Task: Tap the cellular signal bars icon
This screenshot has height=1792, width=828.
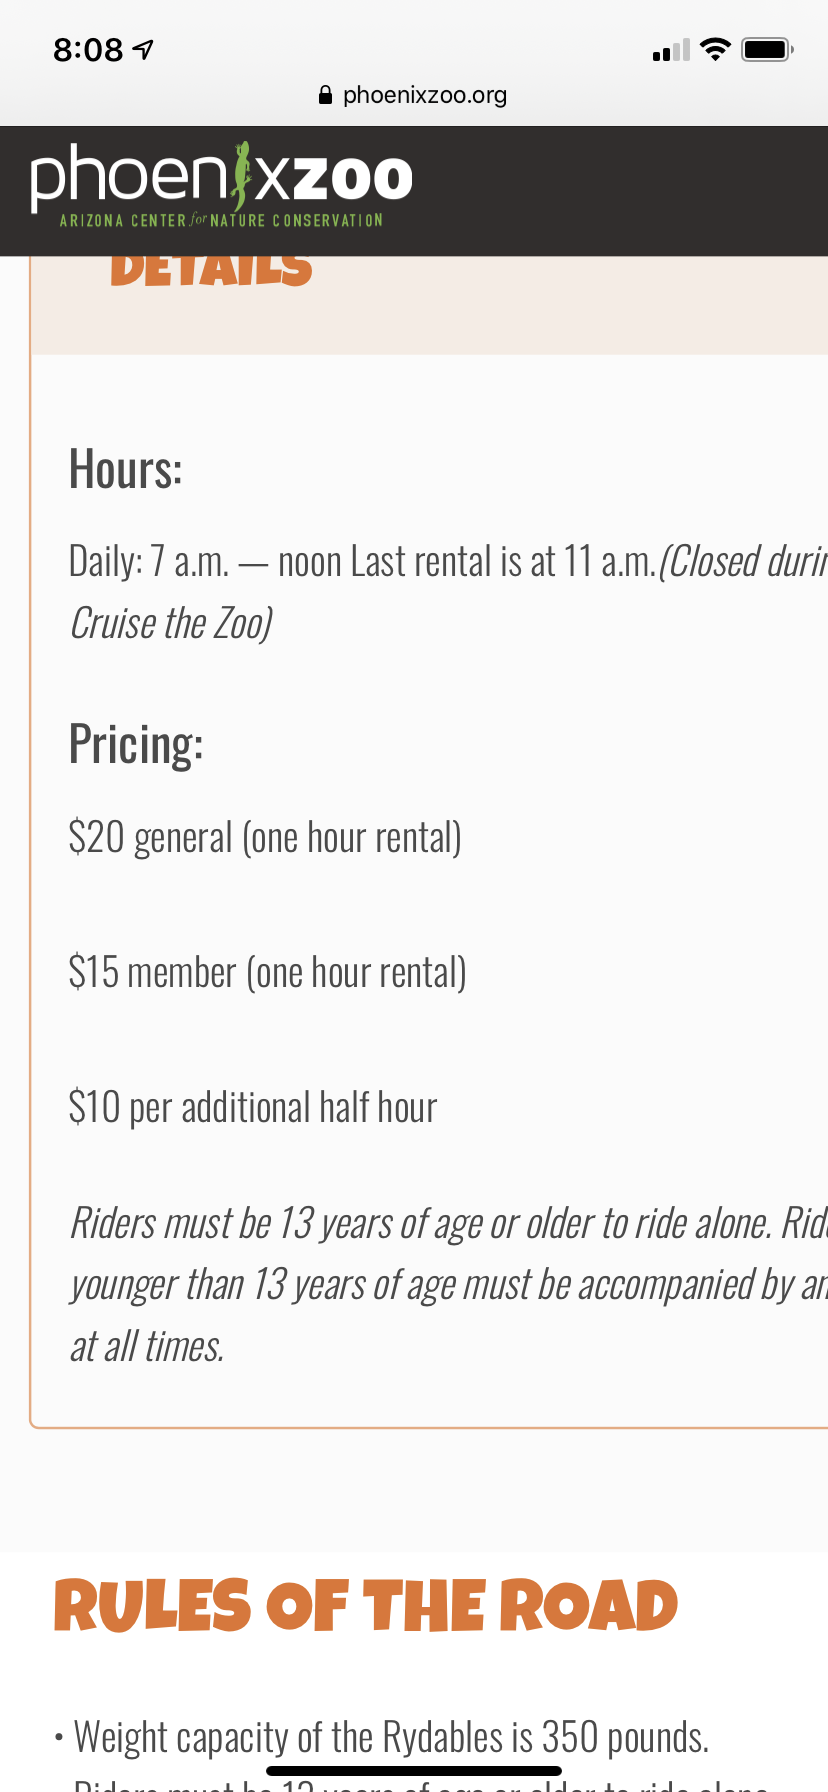Action: tap(671, 50)
